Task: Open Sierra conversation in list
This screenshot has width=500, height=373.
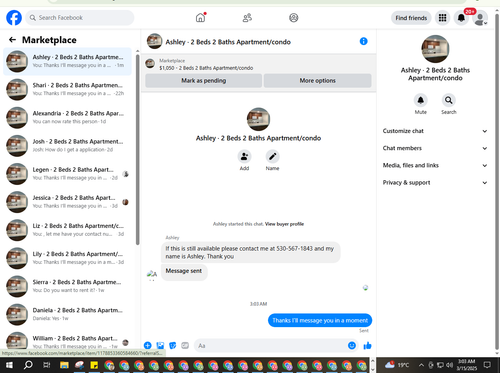Action: pyautogui.click(x=67, y=286)
